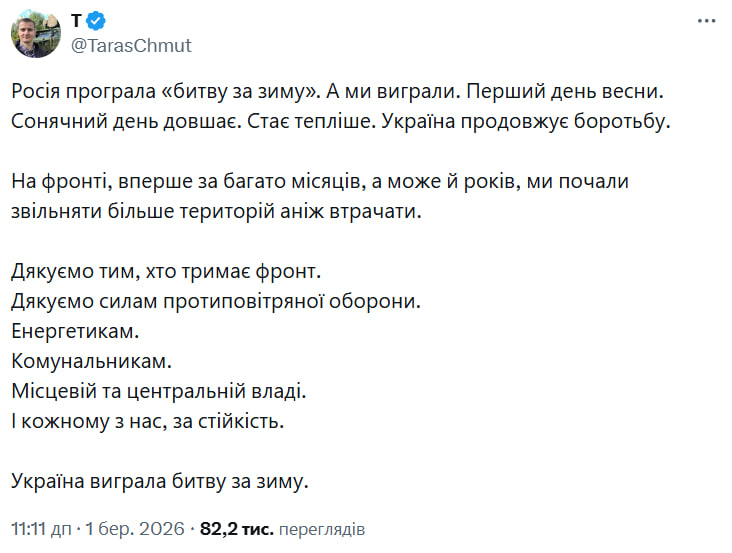Click the word "Енергетикам."
Viewport: 732px width, 553px height.
coord(72,330)
